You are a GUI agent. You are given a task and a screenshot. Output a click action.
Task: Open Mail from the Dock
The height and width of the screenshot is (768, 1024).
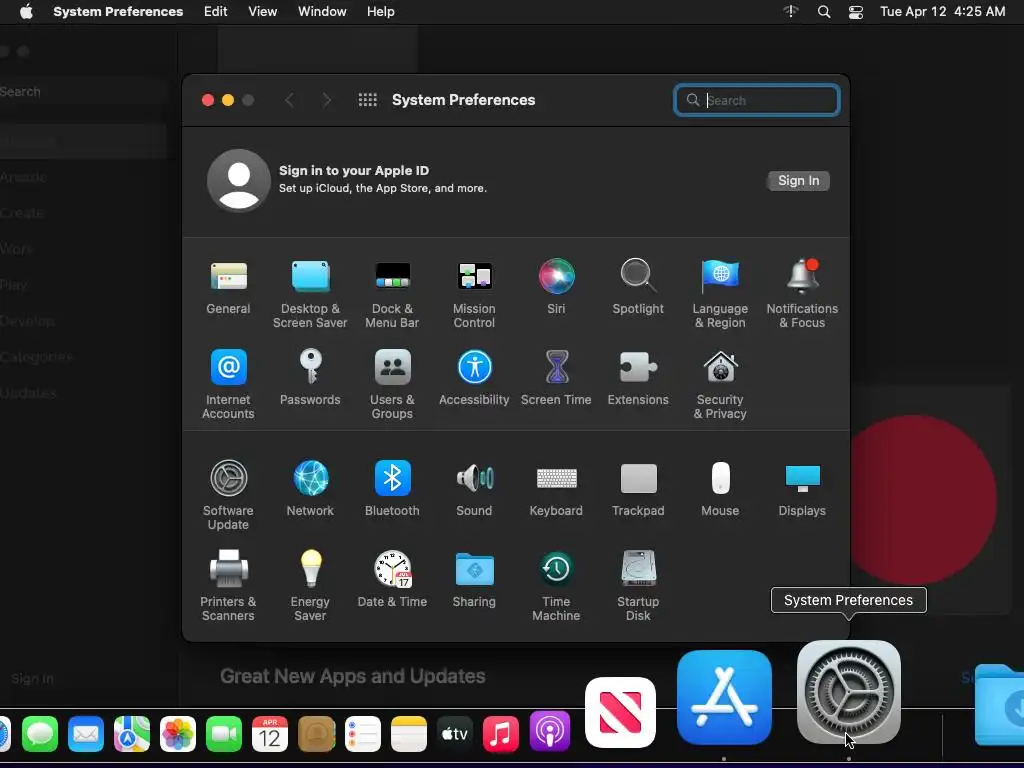pos(86,734)
